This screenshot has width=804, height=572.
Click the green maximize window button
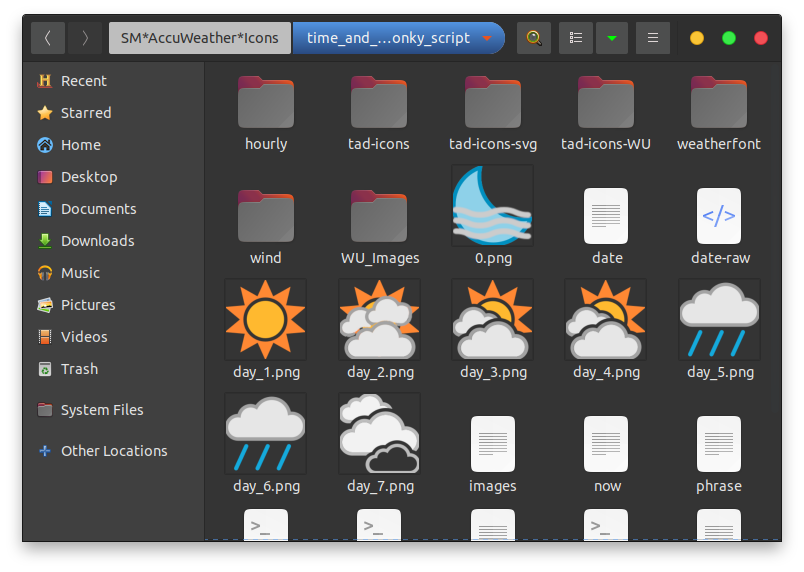(729, 38)
